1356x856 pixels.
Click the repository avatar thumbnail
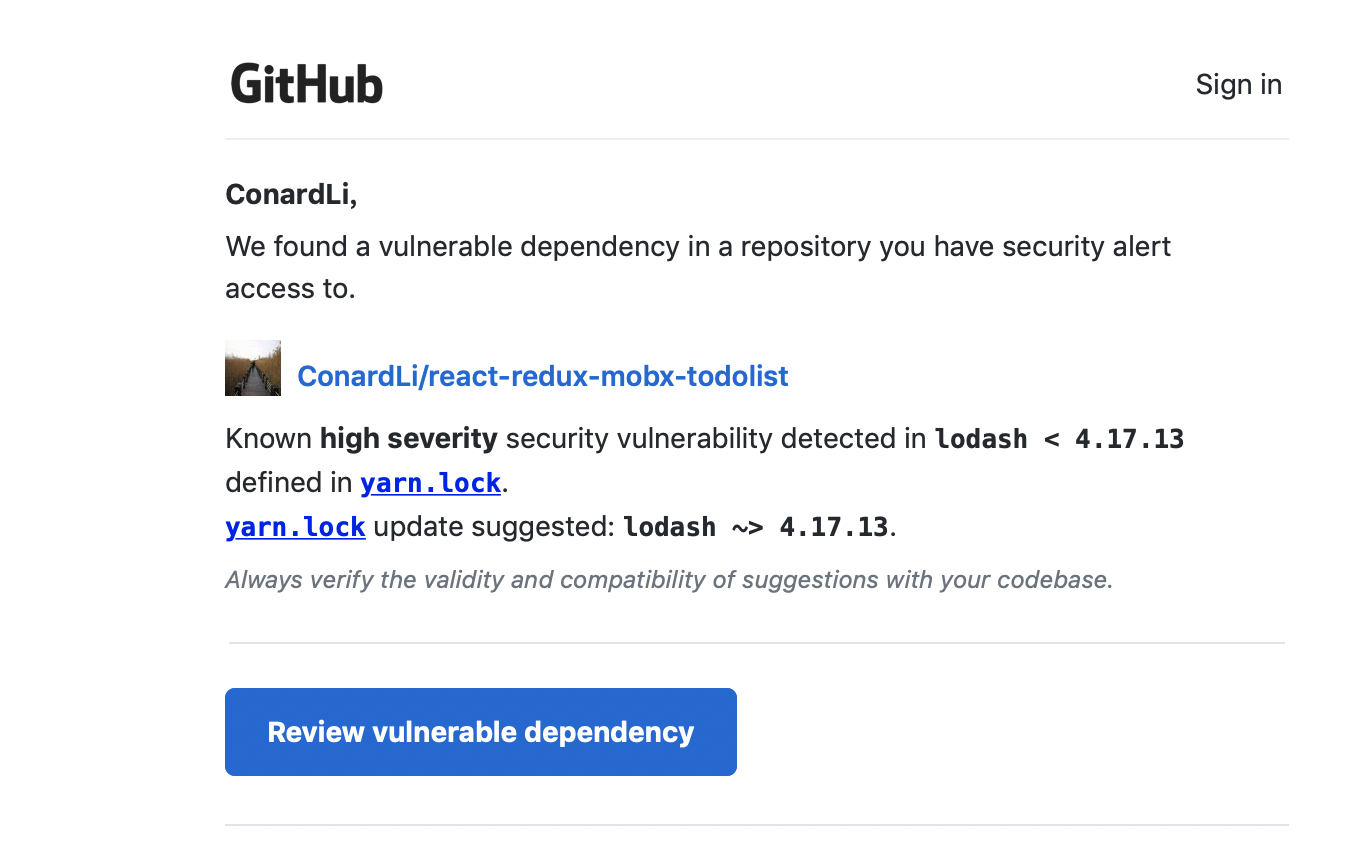253,368
